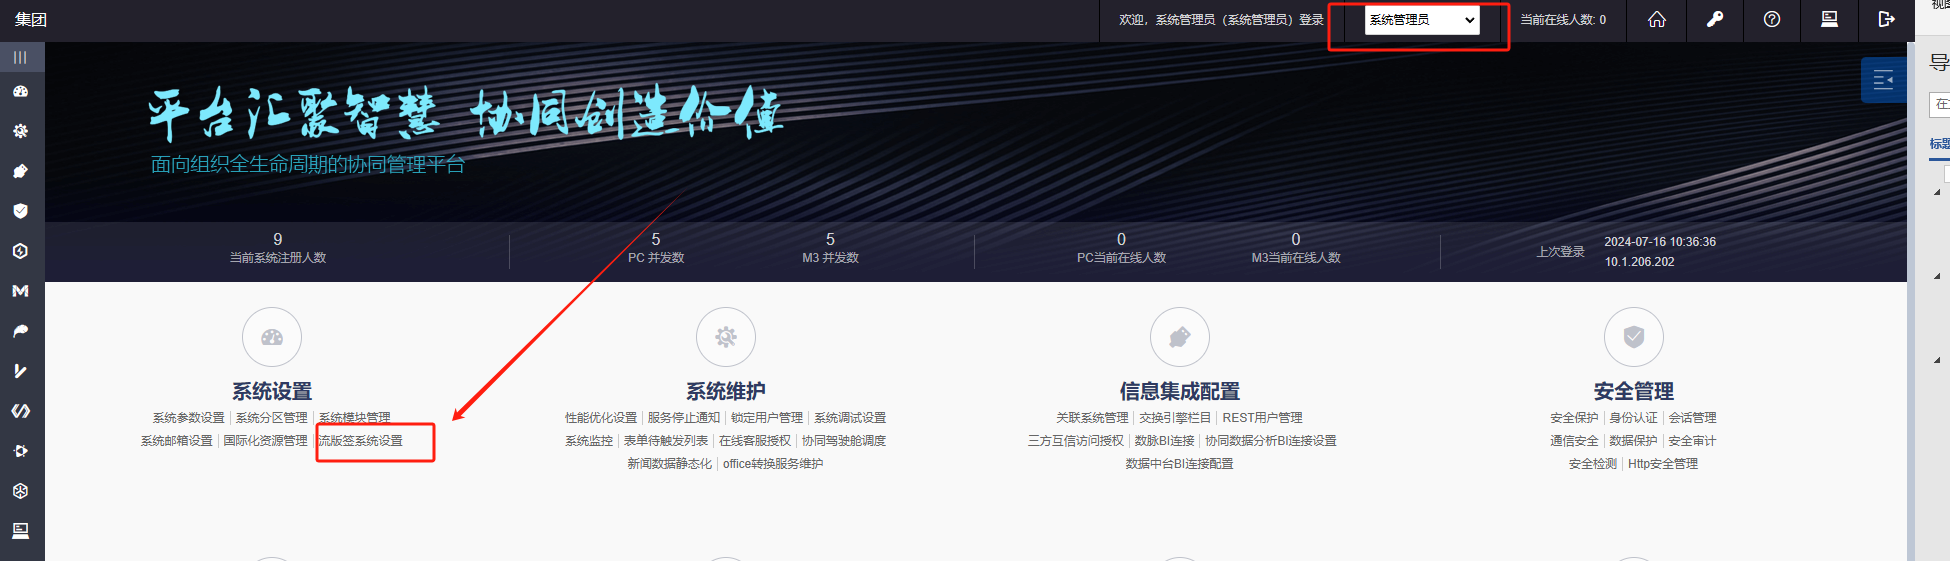Open REST用户管理 link
This screenshot has width=1950, height=561.
pos(1262,418)
